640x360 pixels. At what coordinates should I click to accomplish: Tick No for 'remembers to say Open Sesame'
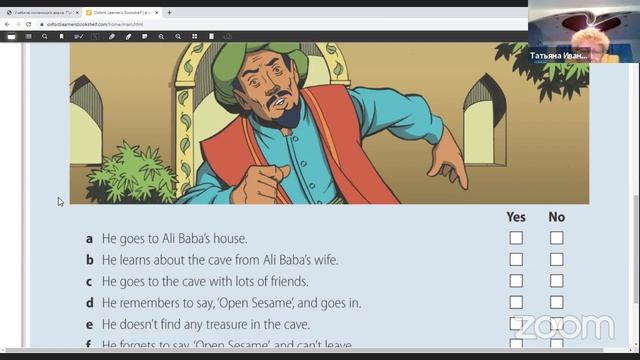point(556,302)
